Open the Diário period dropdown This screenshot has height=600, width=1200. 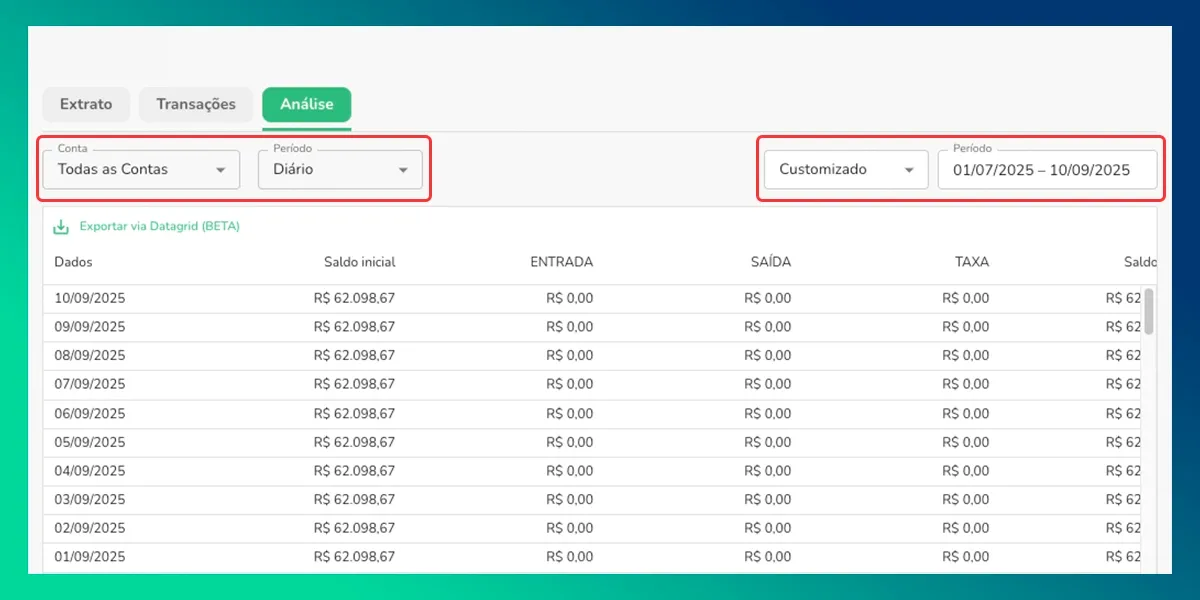[340, 170]
